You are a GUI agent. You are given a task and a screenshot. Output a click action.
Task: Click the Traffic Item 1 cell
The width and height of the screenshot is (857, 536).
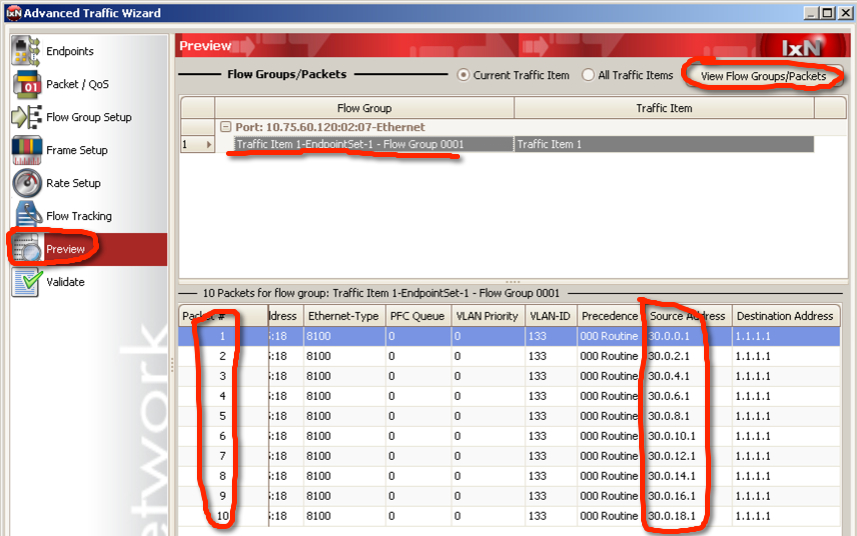[664, 144]
